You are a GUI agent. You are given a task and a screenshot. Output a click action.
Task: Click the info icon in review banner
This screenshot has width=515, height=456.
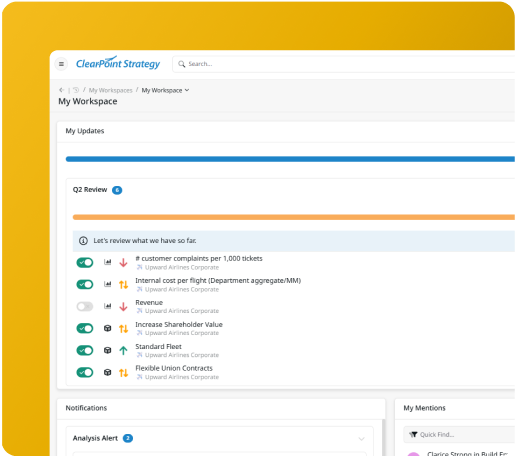point(83,241)
